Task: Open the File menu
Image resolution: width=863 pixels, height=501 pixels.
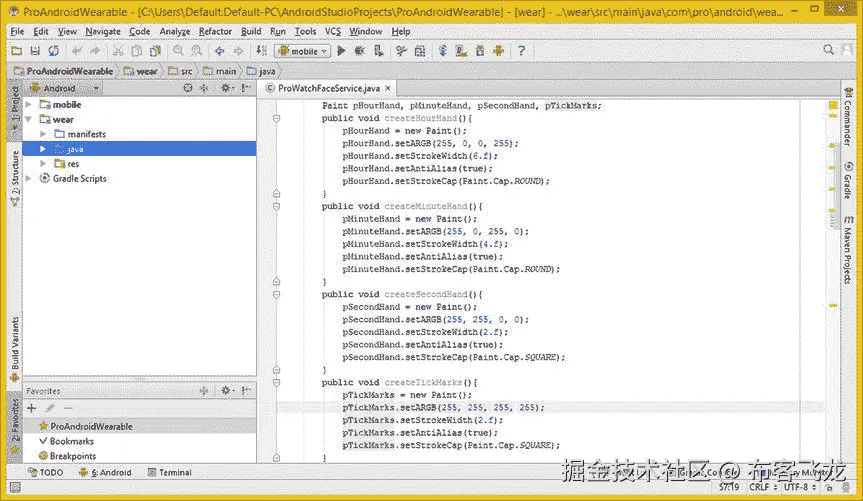Action: [x=17, y=31]
